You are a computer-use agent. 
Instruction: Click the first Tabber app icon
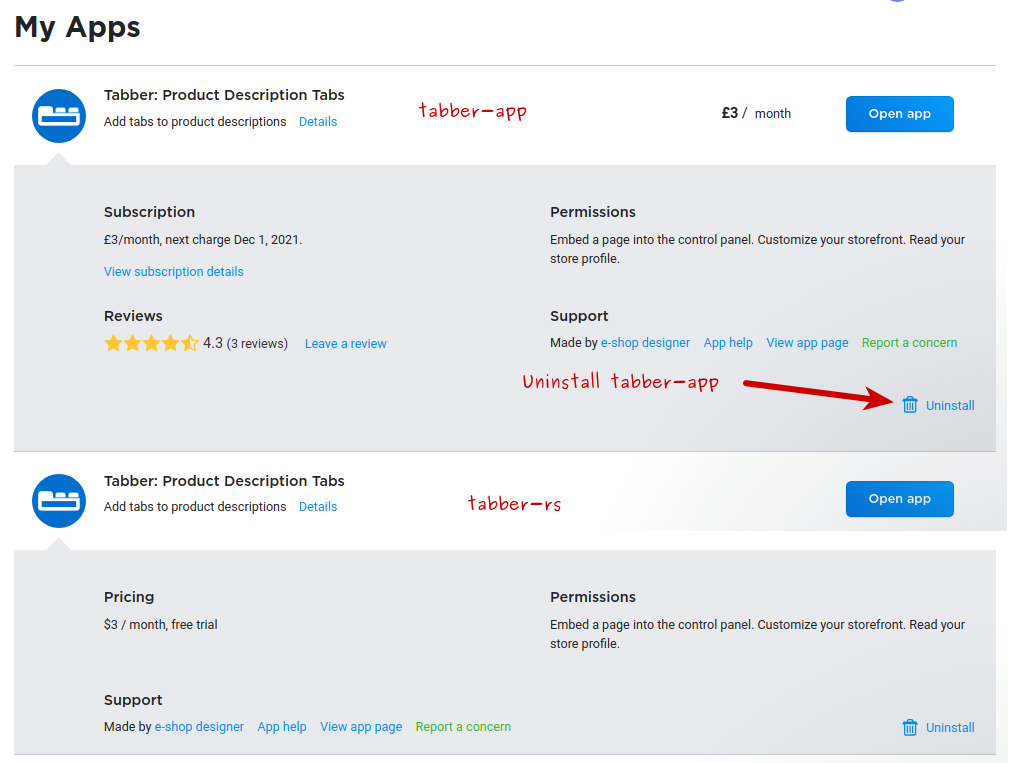coord(59,115)
